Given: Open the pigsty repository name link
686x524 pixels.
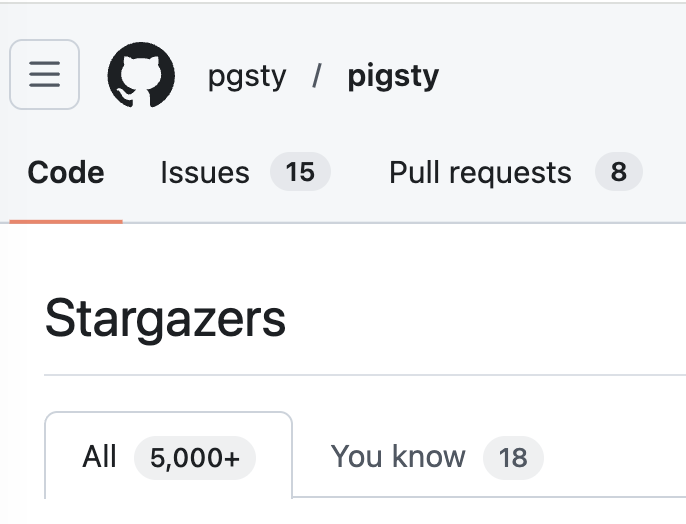Looking at the screenshot, I should (393, 76).
